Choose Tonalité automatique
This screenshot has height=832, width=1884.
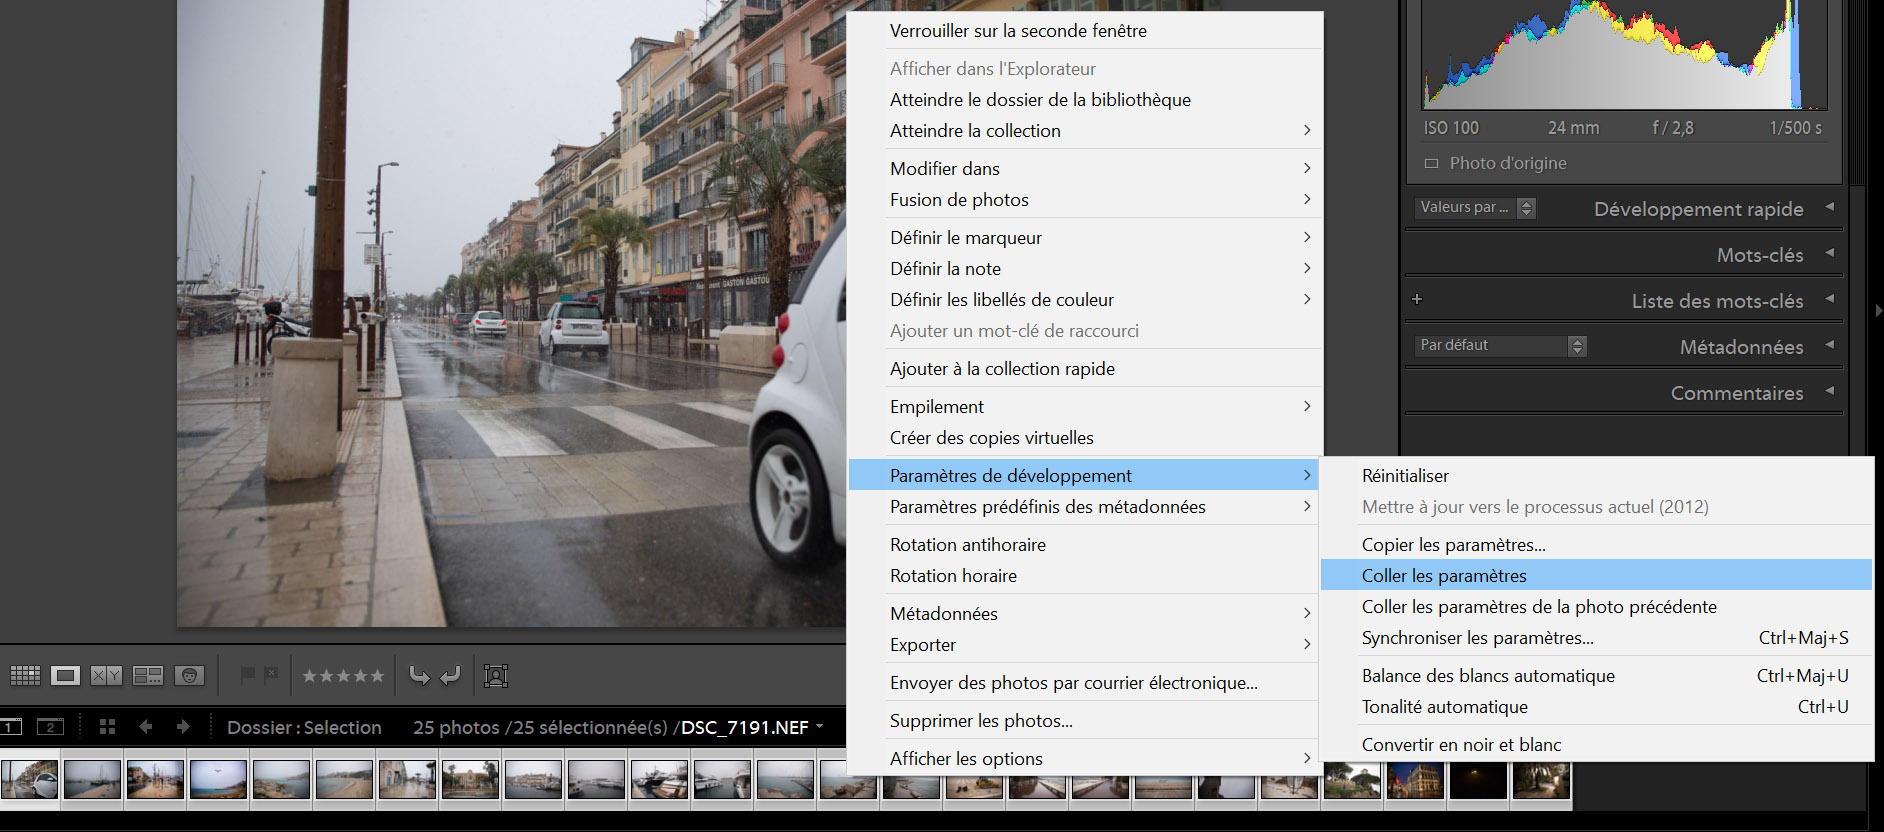[1597, 707]
